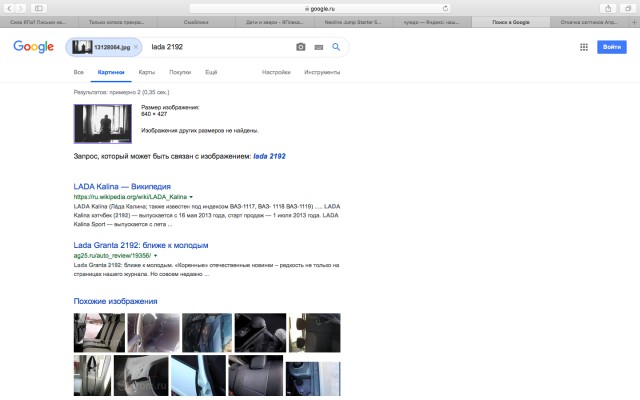Open the Все results tab

click(x=79, y=72)
